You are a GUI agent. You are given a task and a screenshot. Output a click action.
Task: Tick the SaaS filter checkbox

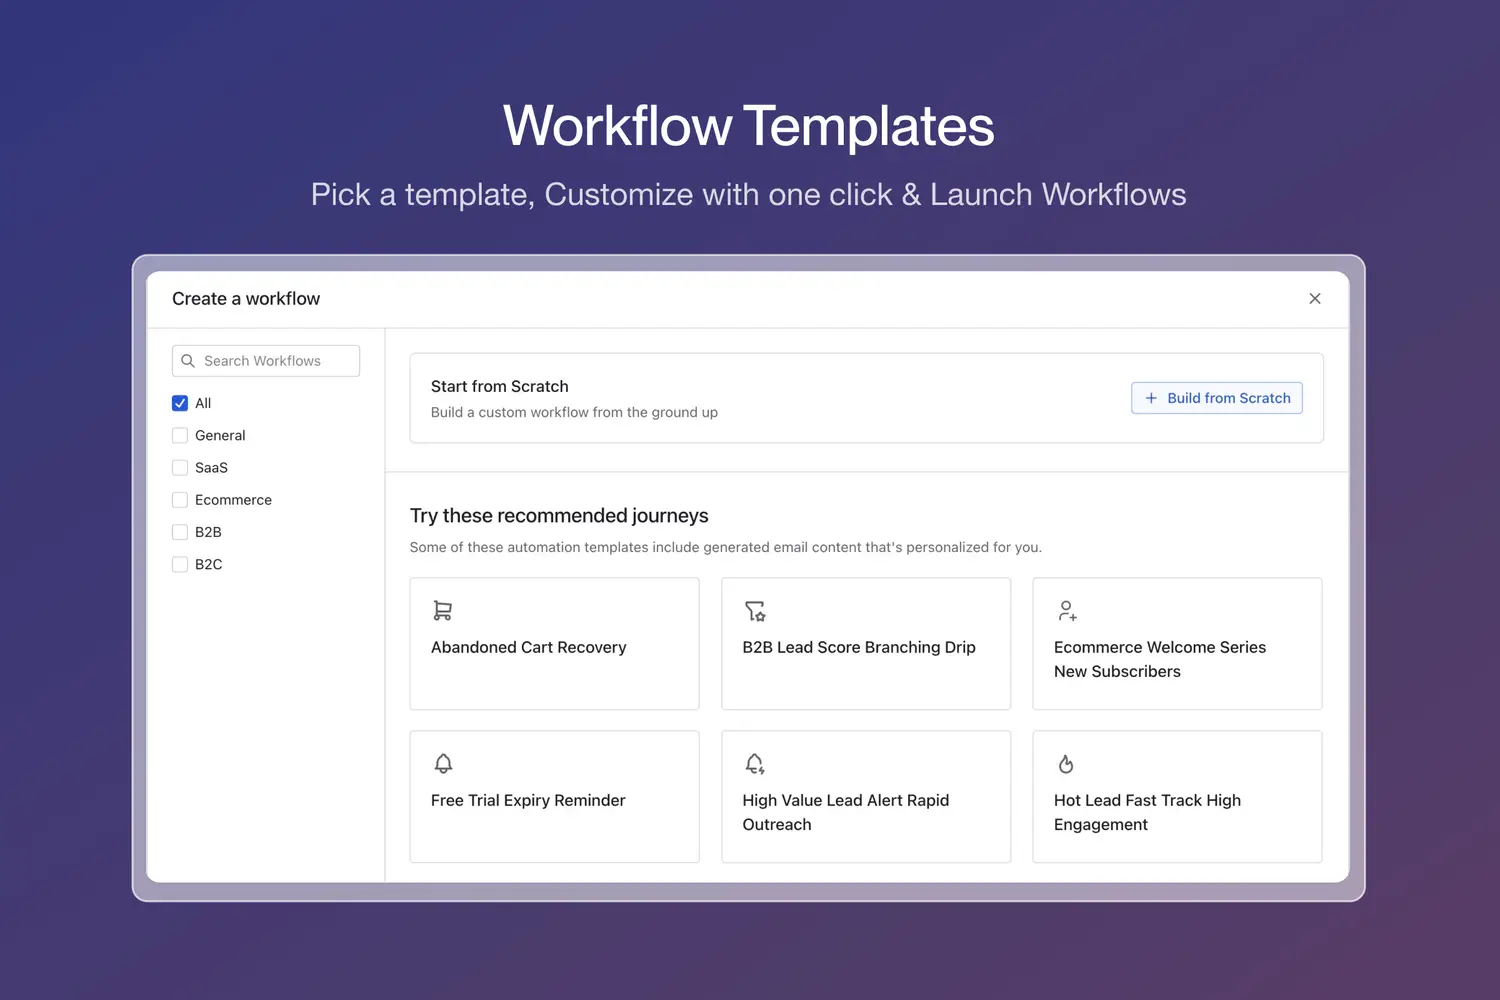(x=180, y=467)
